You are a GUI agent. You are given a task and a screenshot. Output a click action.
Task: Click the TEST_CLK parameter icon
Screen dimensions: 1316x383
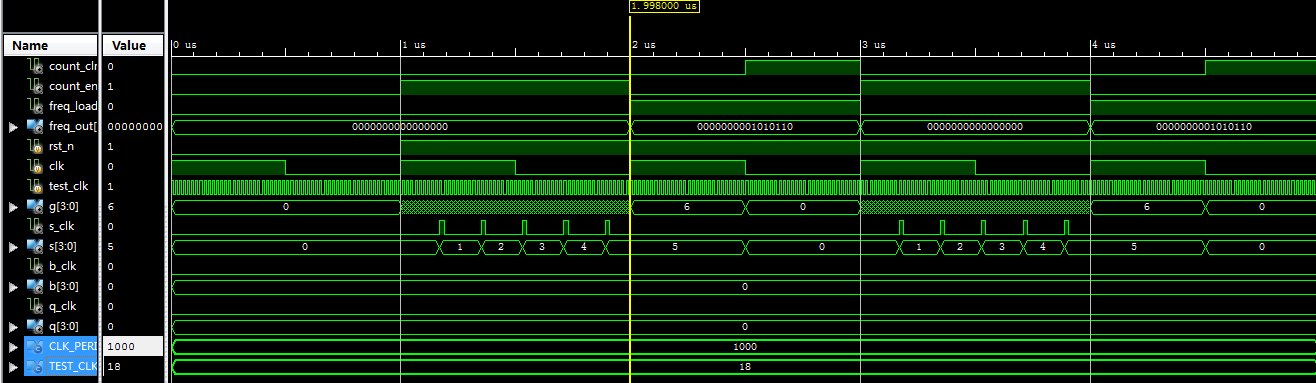click(34, 366)
